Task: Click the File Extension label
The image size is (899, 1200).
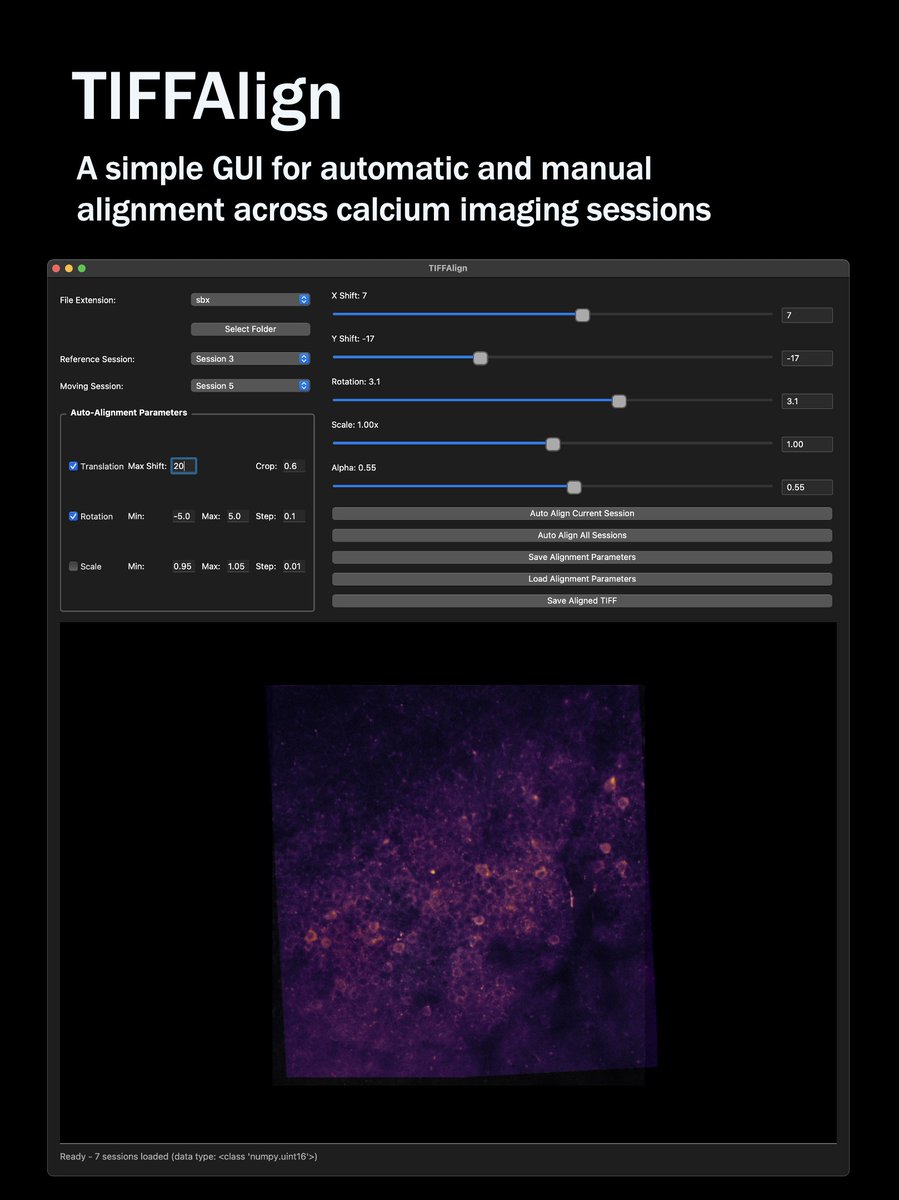Action: [88, 300]
